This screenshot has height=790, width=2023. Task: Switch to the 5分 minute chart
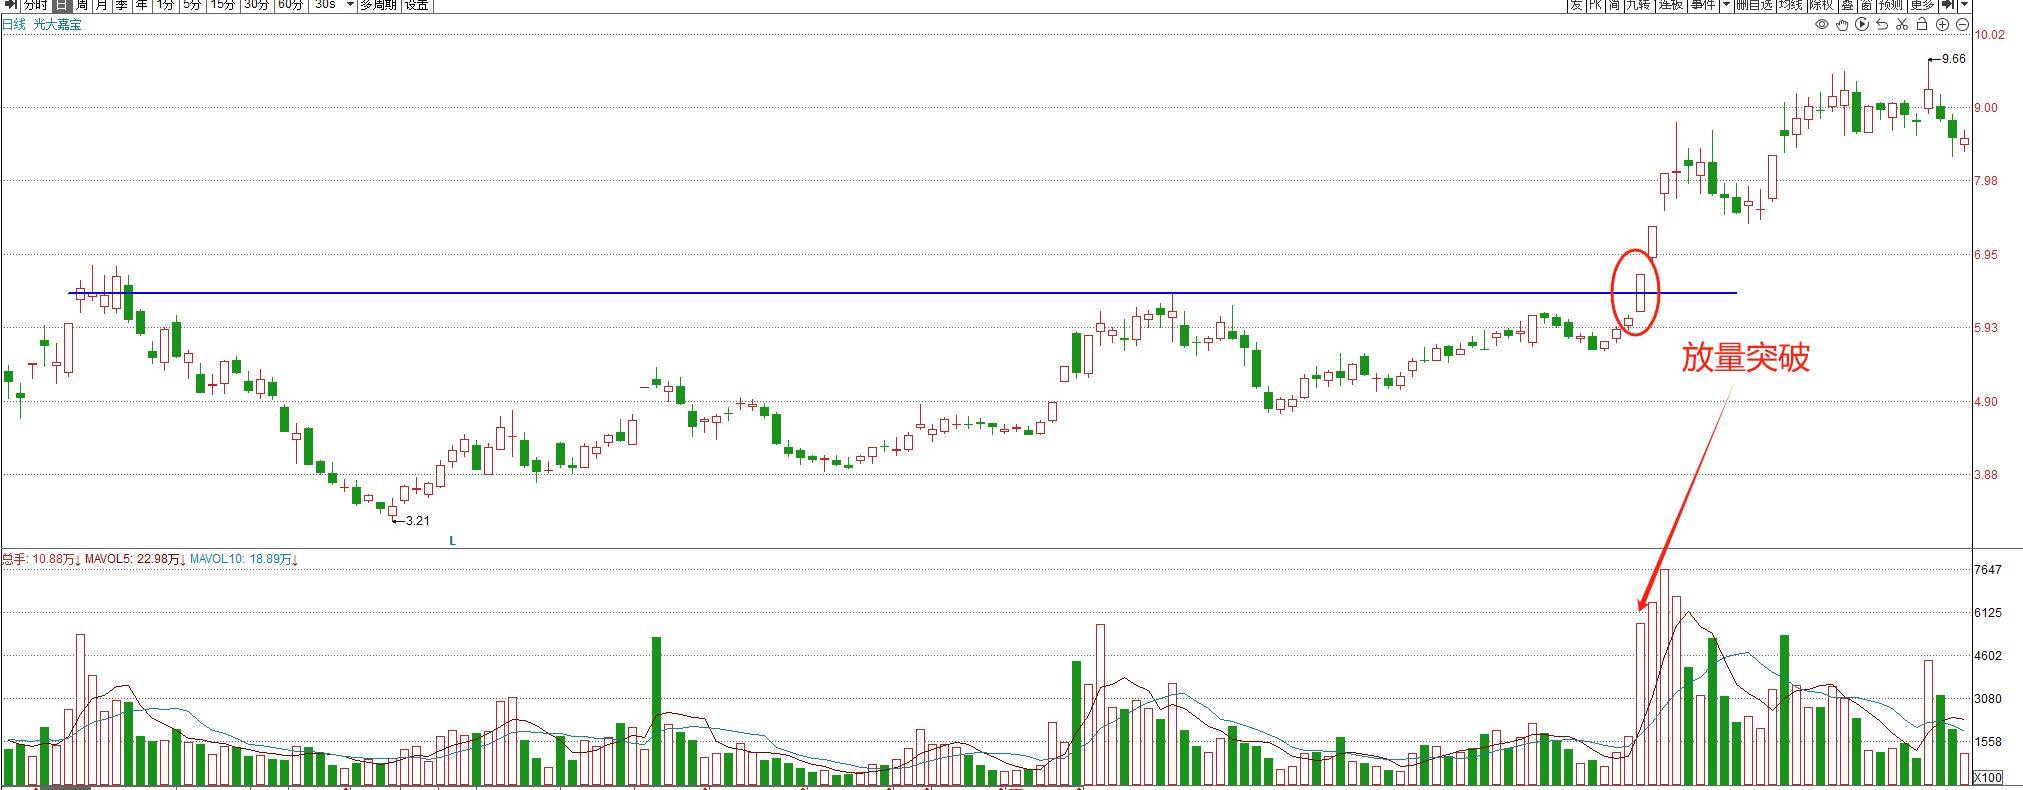193,5
